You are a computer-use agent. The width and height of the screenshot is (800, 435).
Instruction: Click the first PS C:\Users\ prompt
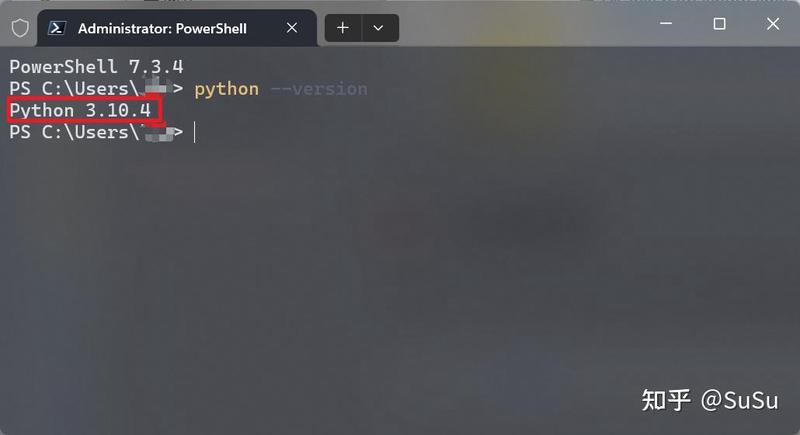click(x=74, y=89)
